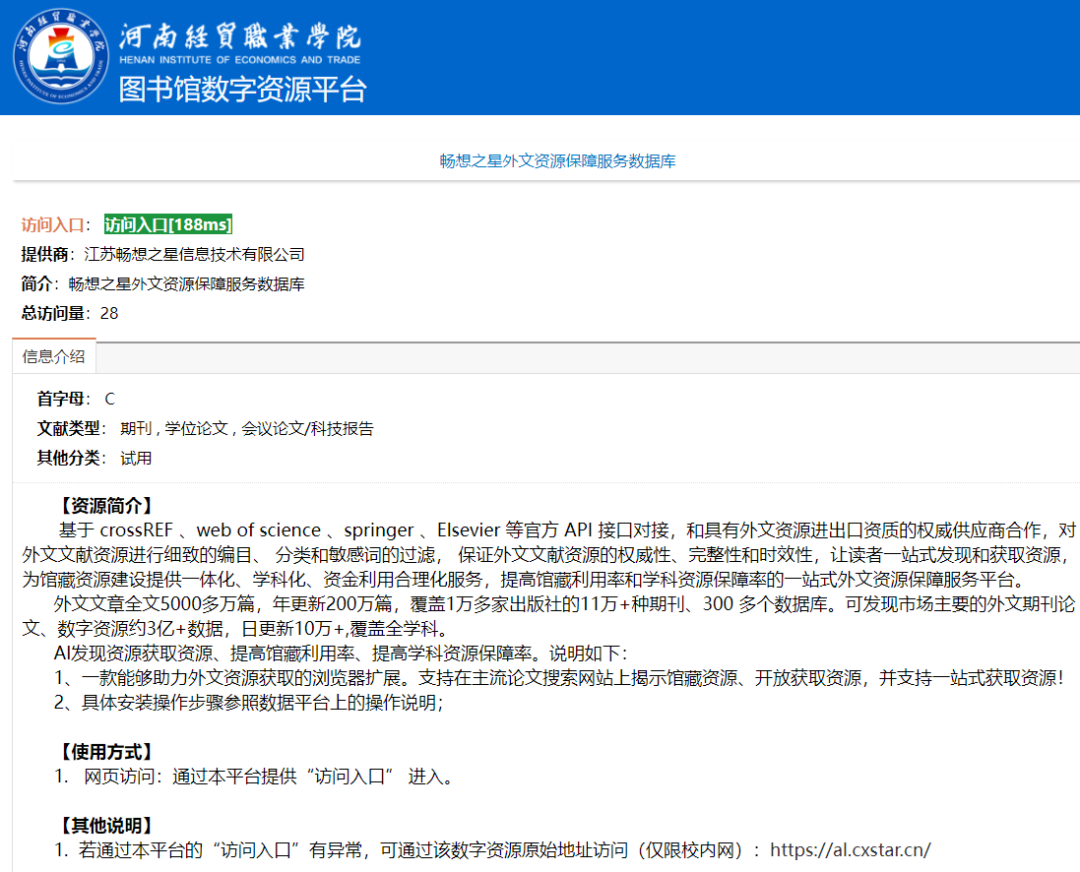Click the total visit count 28
Viewport: 1080px width, 872px height.
click(109, 313)
